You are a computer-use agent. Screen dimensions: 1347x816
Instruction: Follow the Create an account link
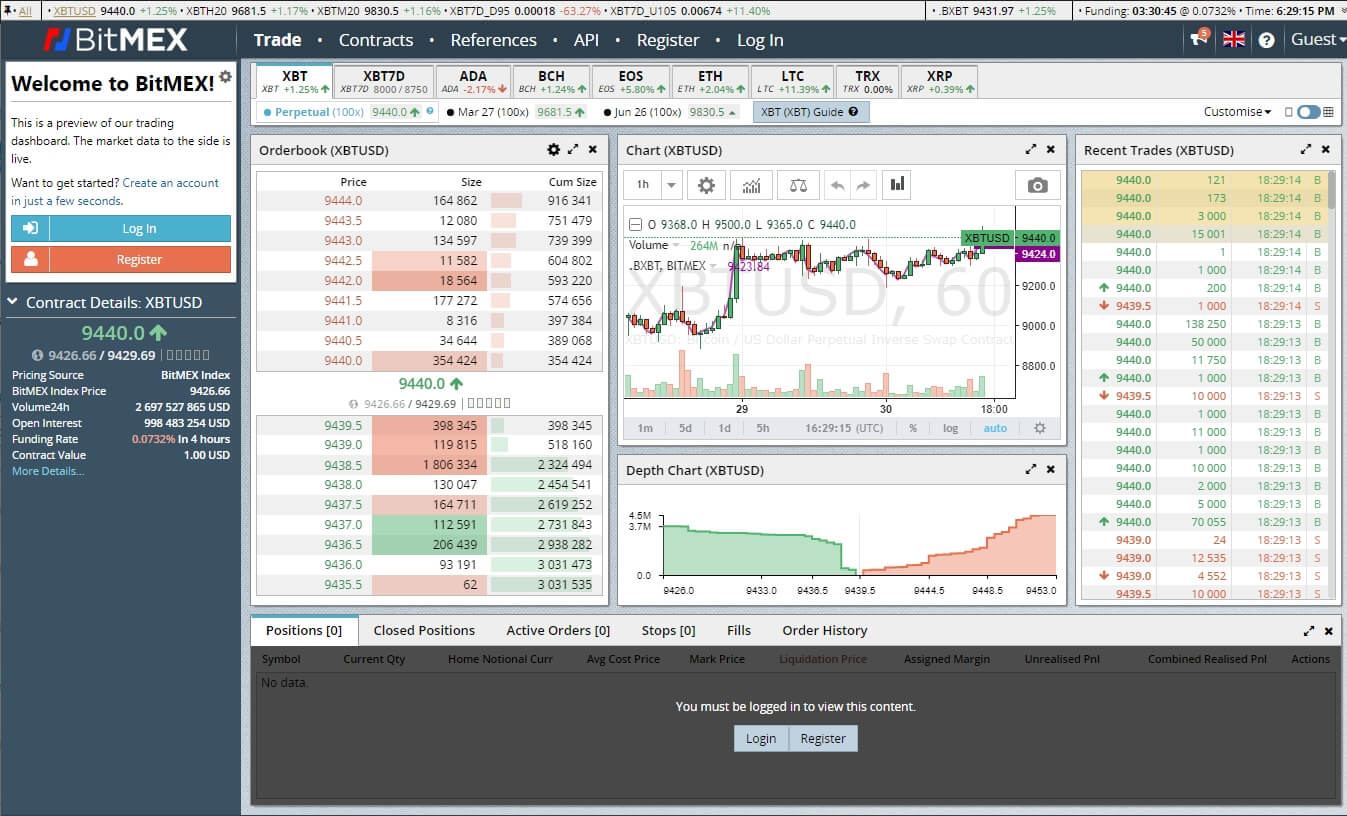[x=171, y=183]
